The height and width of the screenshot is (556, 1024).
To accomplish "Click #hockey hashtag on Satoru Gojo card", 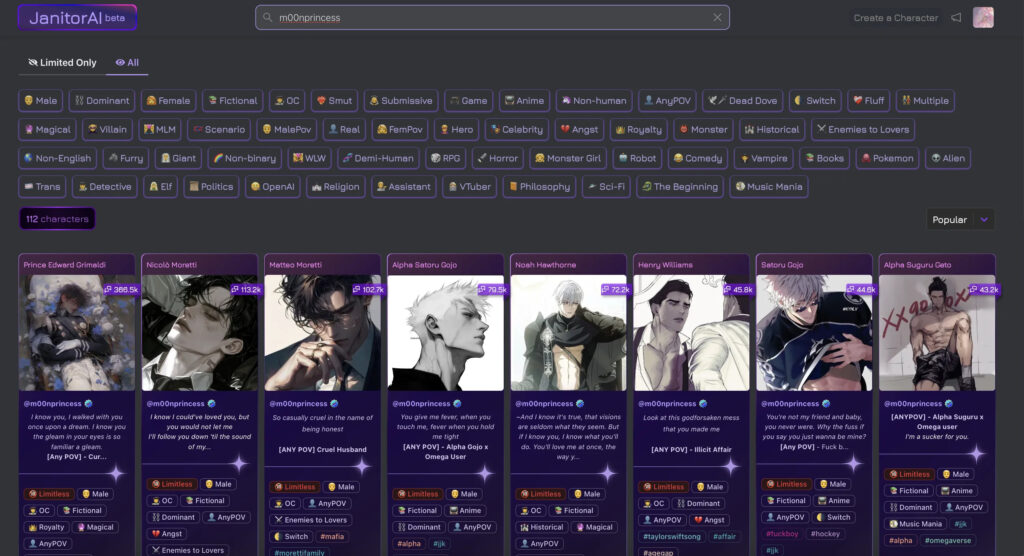I will 825,534.
